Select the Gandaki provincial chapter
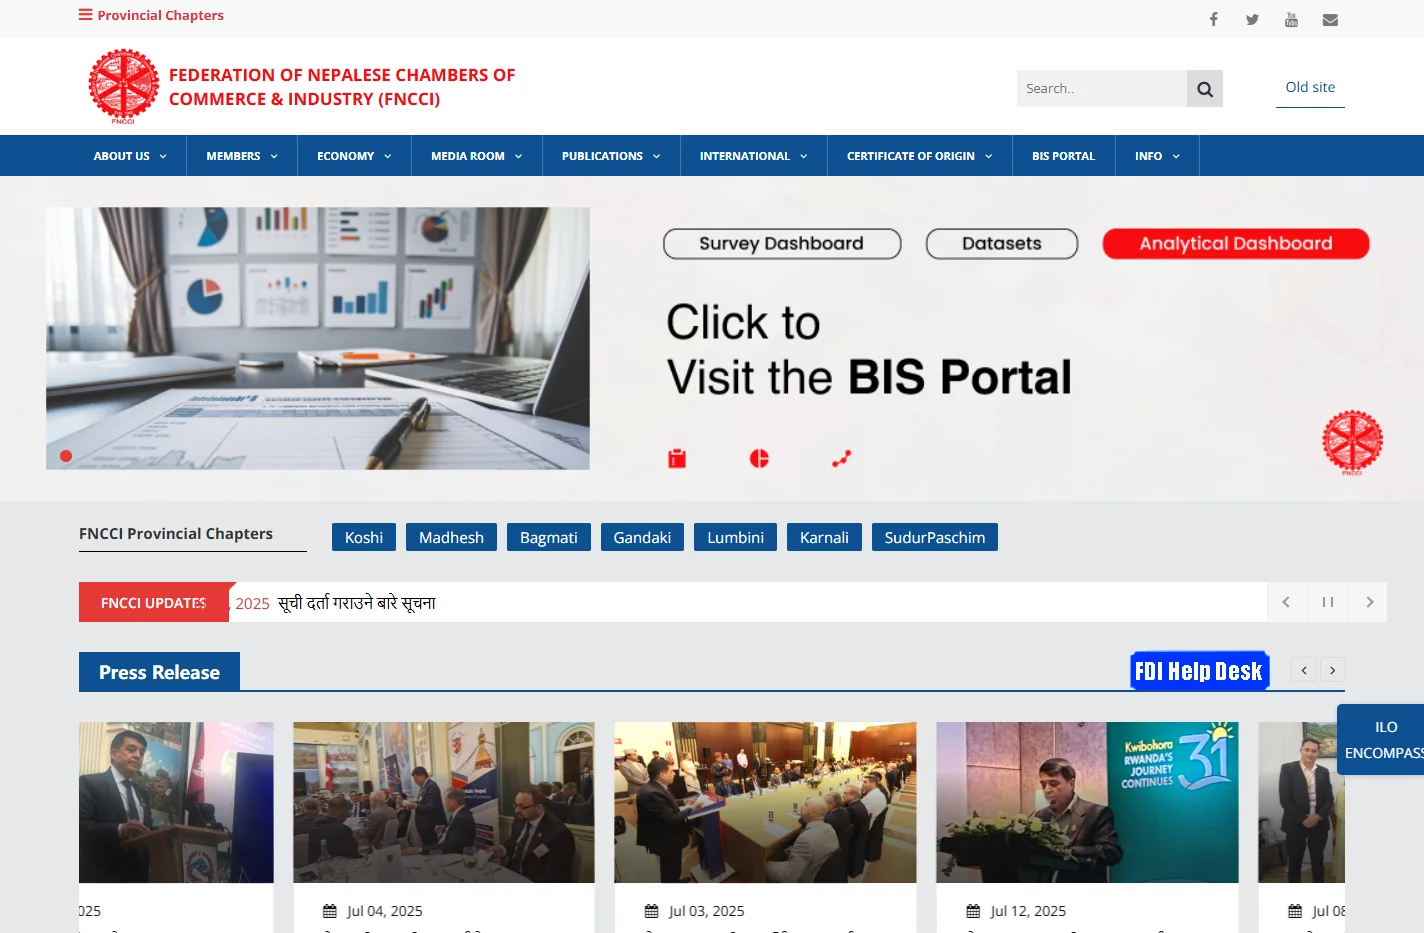Image resolution: width=1424 pixels, height=933 pixels. [x=642, y=537]
